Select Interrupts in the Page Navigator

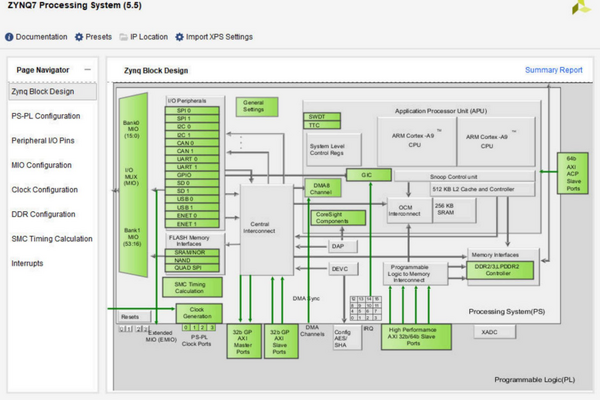pyautogui.click(x=27, y=263)
